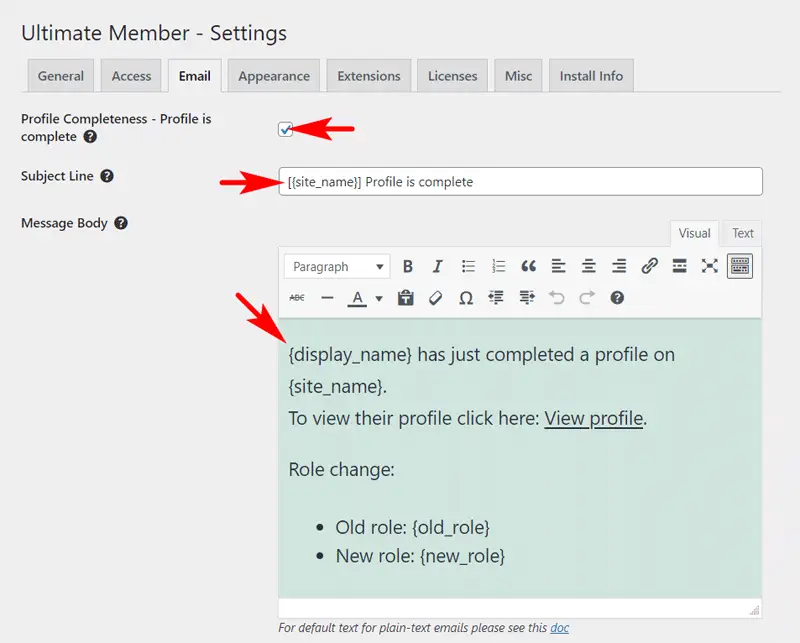Go to Licenses tab
Image resolution: width=800 pixels, height=643 pixels.
click(x=453, y=76)
